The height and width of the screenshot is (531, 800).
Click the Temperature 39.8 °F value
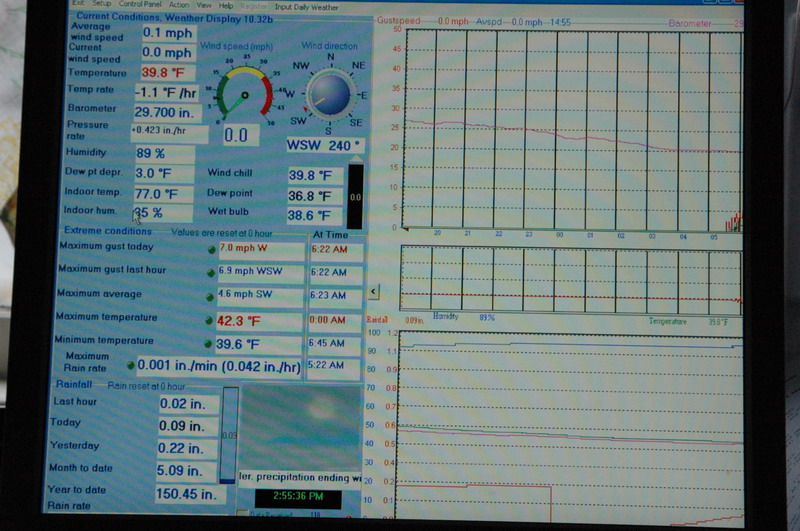(167, 72)
